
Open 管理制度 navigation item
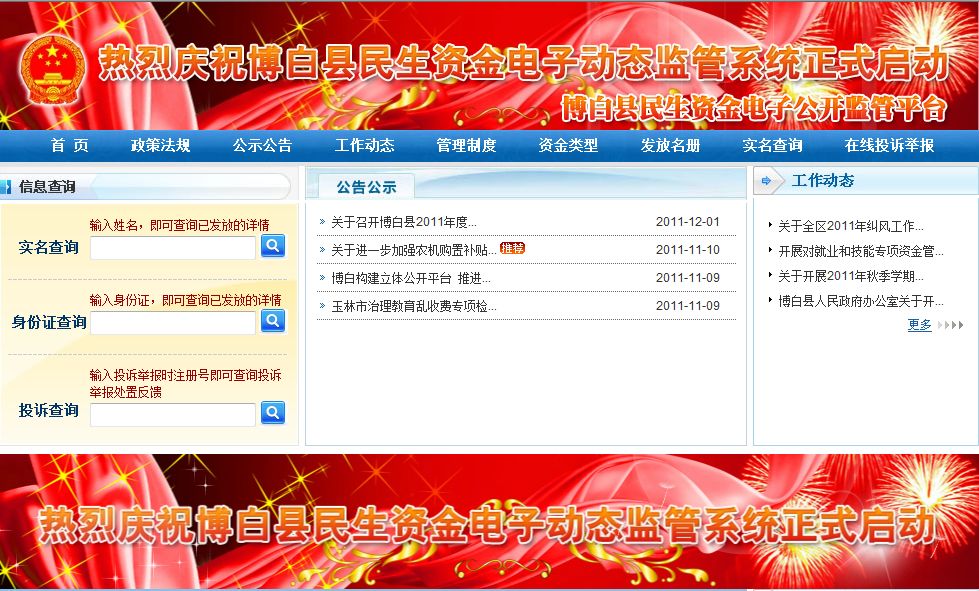(466, 145)
